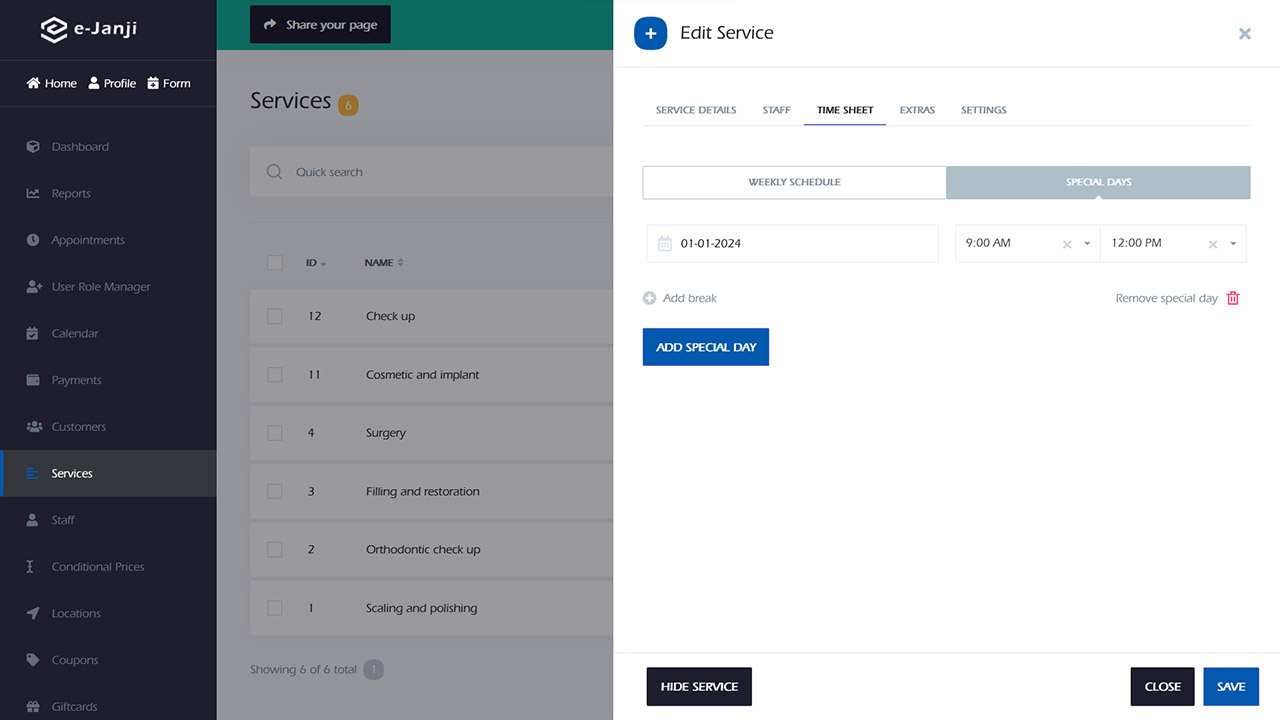
Task: Go to Reports in sidebar
Action: pyautogui.click(x=108, y=193)
